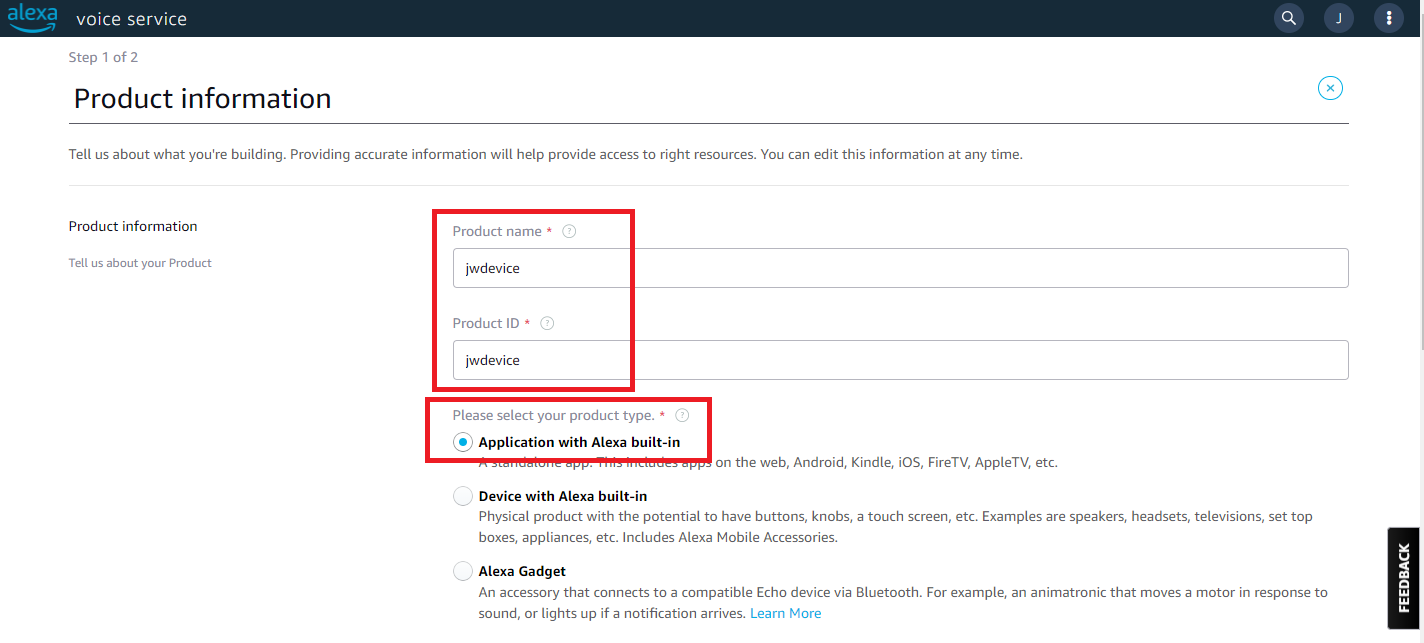Click the 'Product information' sidebar section label
1424x643 pixels.
coord(133,226)
